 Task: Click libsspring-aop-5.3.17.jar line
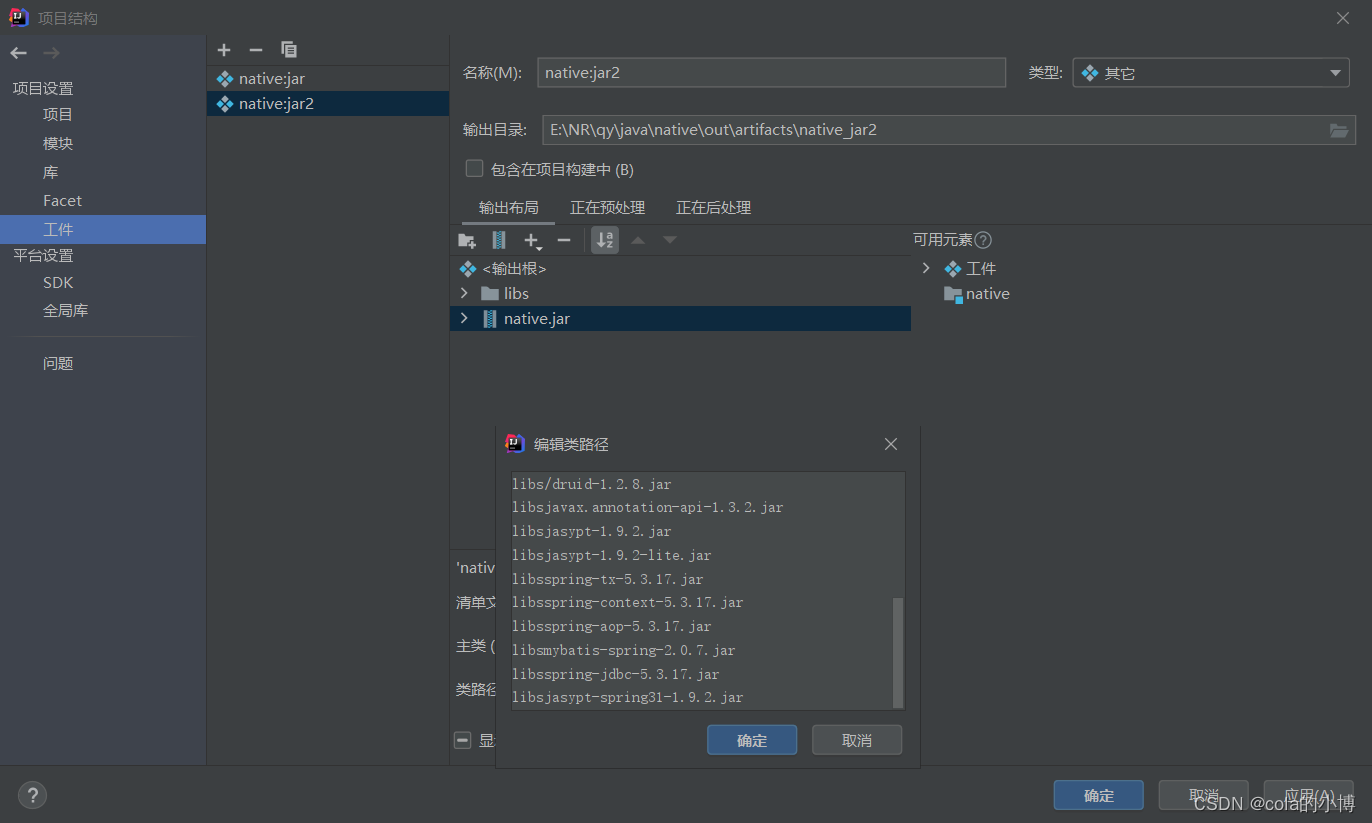pyautogui.click(x=612, y=627)
